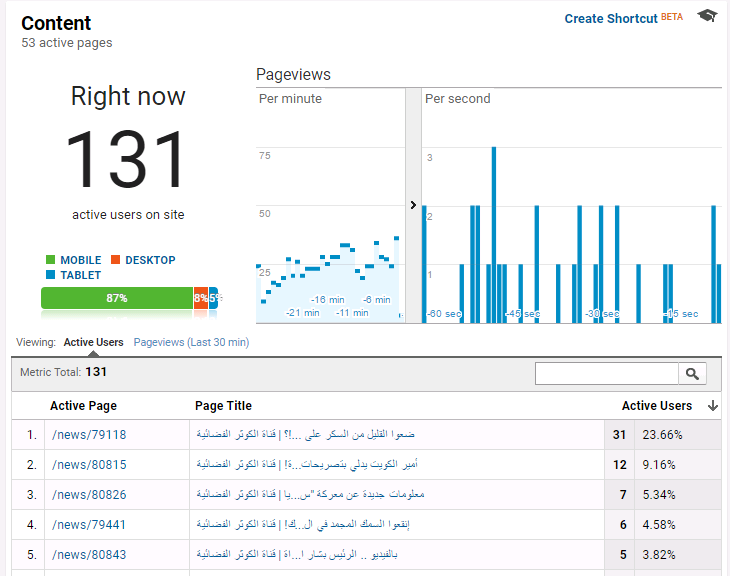
Task: Switch to Pageviews (Last 30 min) tab
Action: (x=191, y=342)
